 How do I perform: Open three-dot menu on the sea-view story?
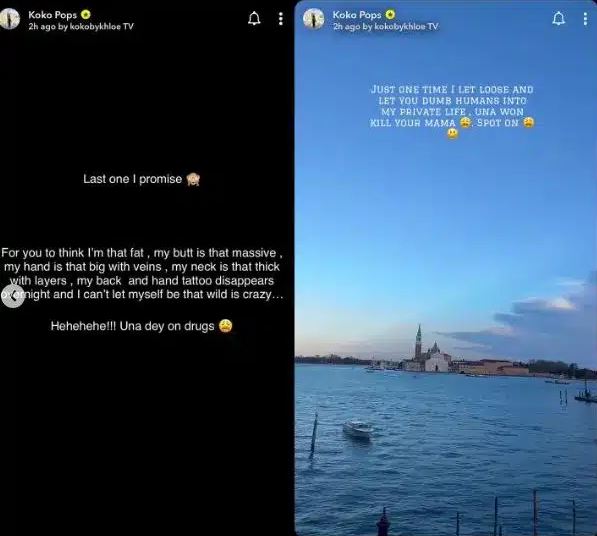(x=585, y=19)
